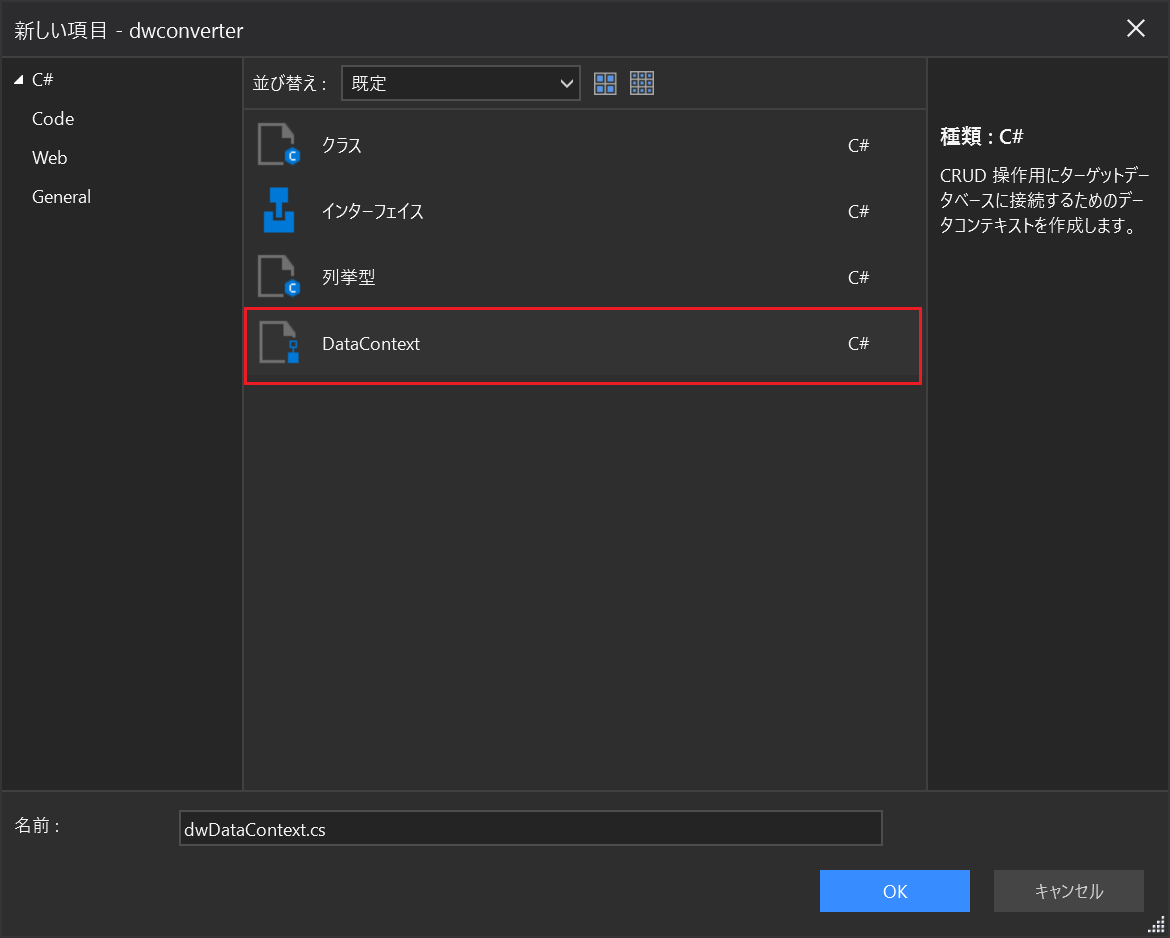The image size is (1170, 938).
Task: Click the 既定 combo box arrow
Action: 567,83
